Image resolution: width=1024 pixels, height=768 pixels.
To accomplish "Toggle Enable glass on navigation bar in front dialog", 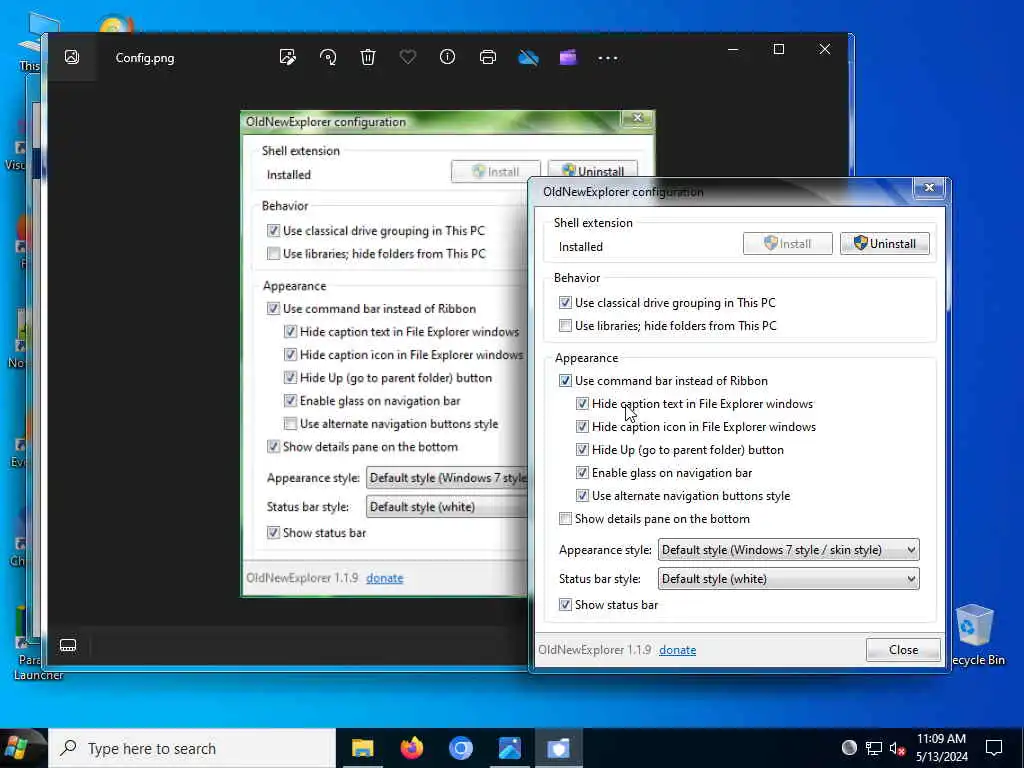I will pyautogui.click(x=583, y=473).
